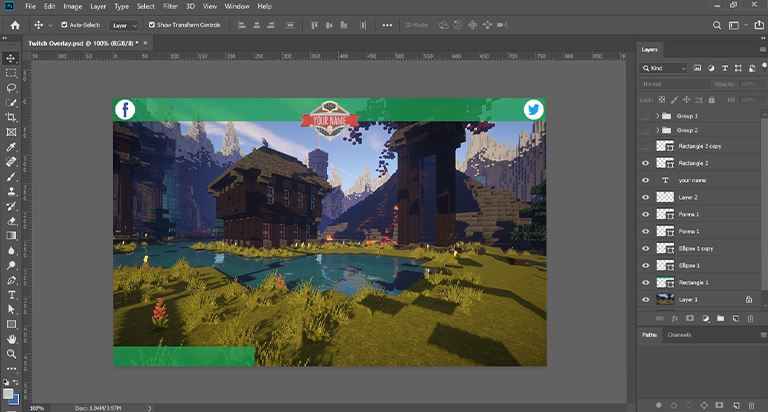The image size is (768, 412).
Task: Select the Move tool in the toolbox
Action: coord(10,58)
